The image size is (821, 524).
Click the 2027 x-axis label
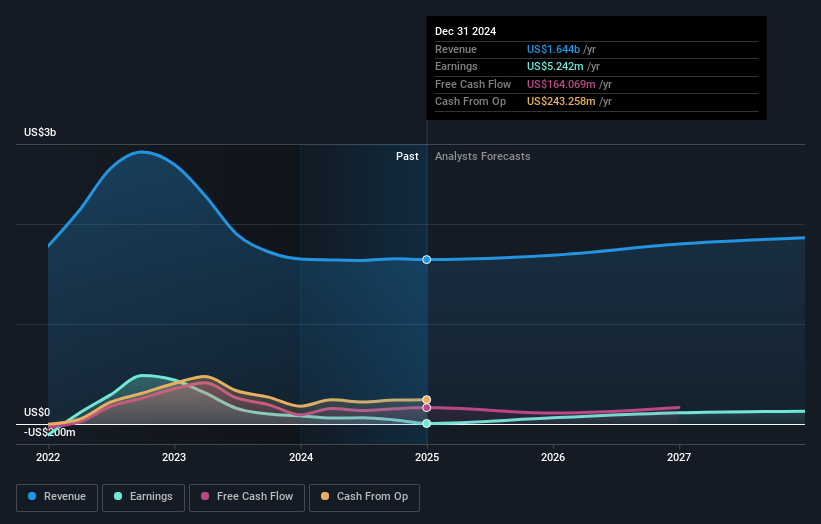[679, 458]
